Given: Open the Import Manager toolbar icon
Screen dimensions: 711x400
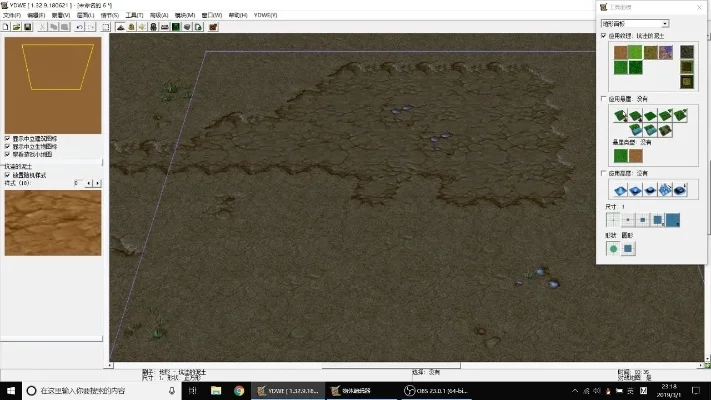Looking at the screenshot, I should (198, 27).
